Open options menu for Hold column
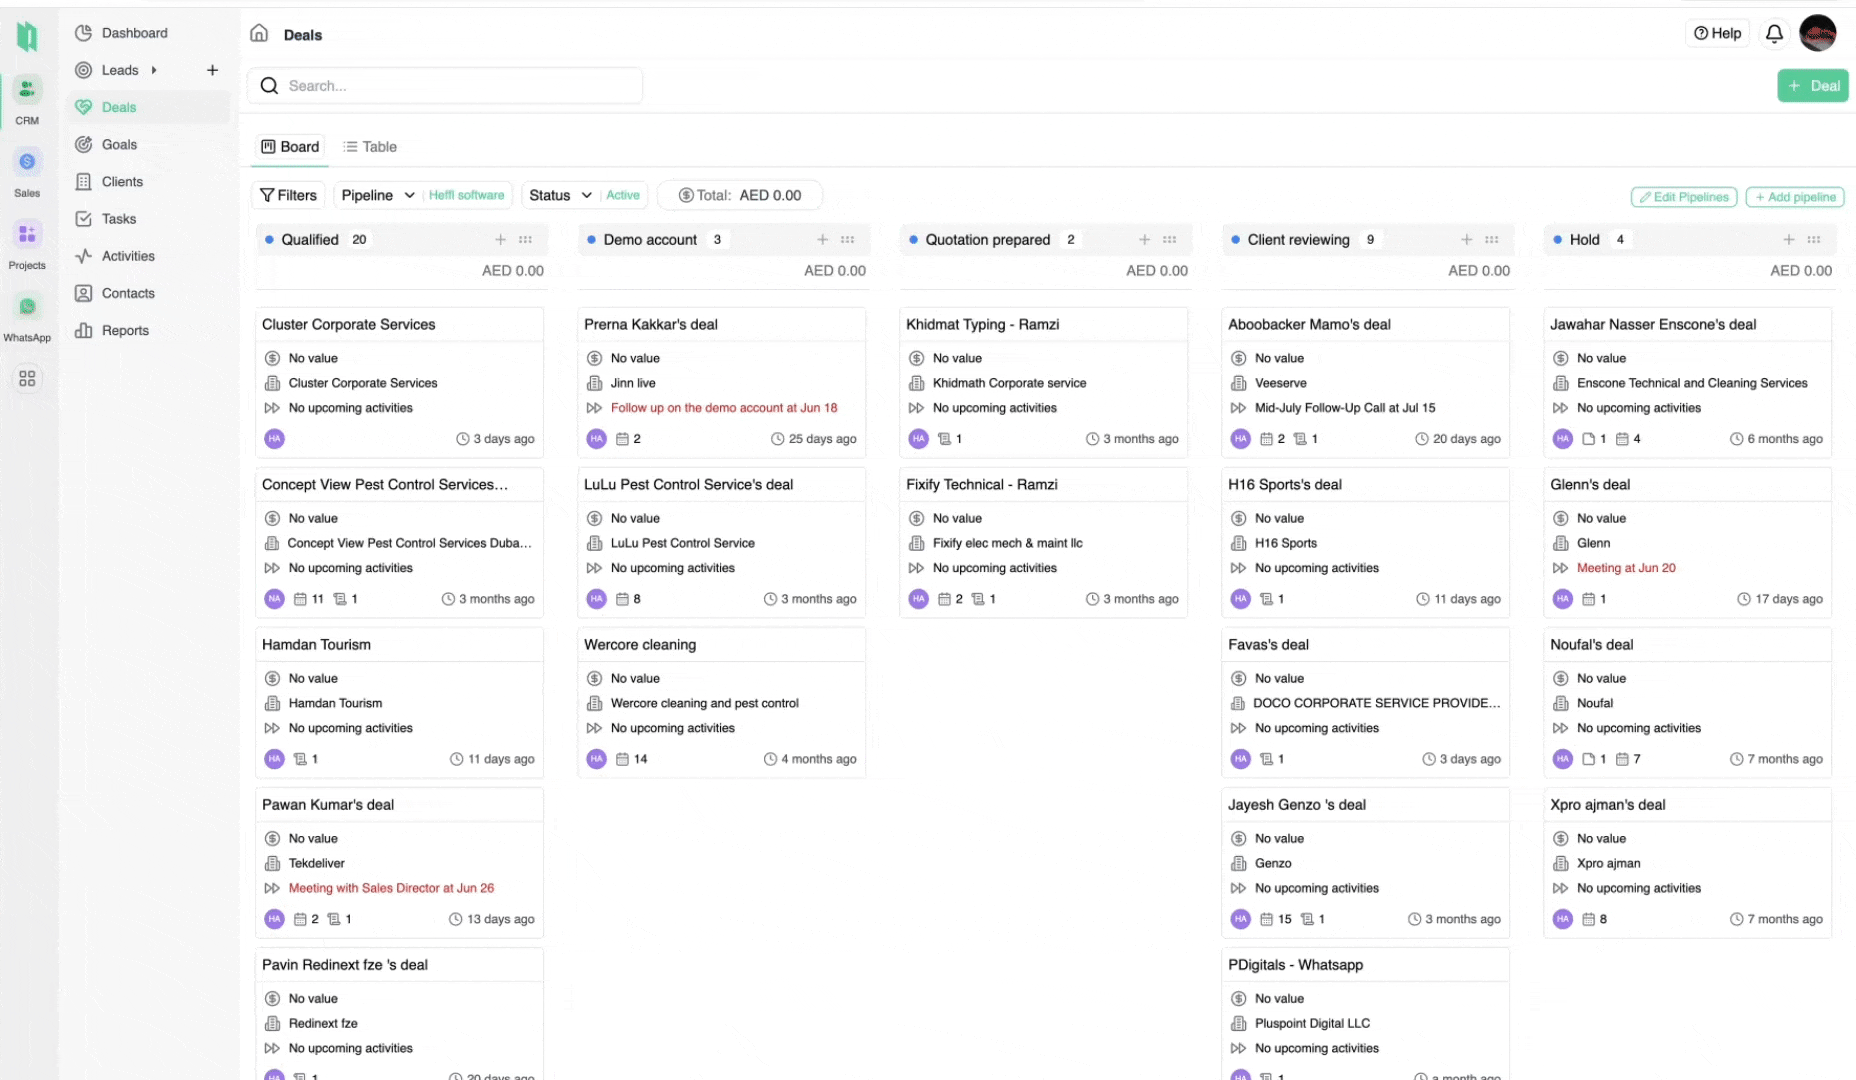The height and width of the screenshot is (1080, 1856). click(x=1813, y=239)
